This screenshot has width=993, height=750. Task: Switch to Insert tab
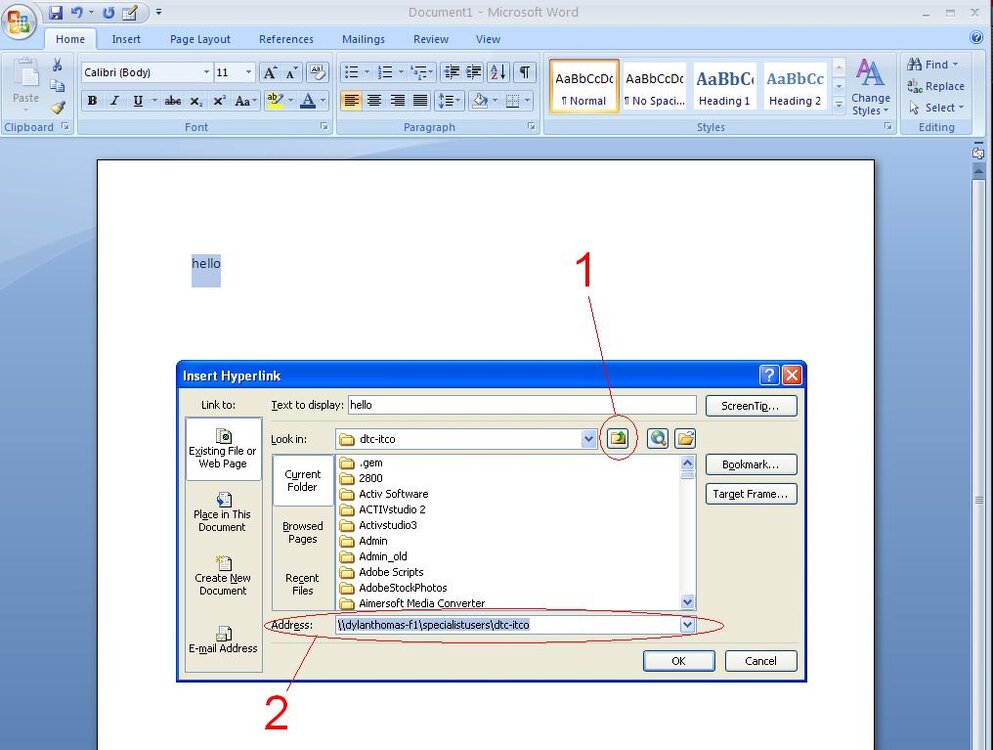click(x=126, y=39)
